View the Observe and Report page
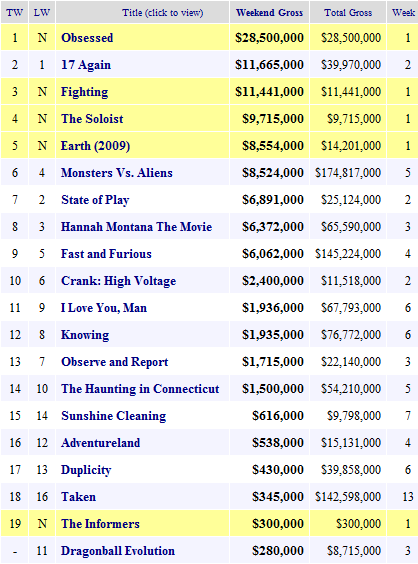This screenshot has width=418, height=564. click(115, 362)
